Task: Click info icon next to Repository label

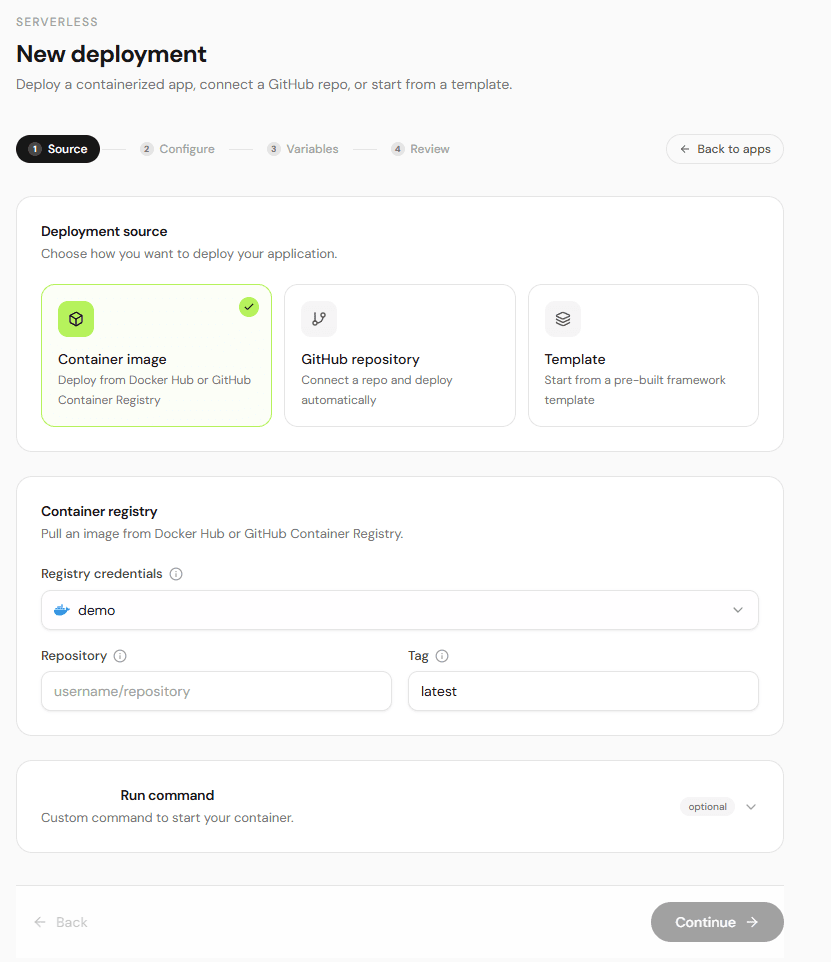Action: pyautogui.click(x=120, y=656)
